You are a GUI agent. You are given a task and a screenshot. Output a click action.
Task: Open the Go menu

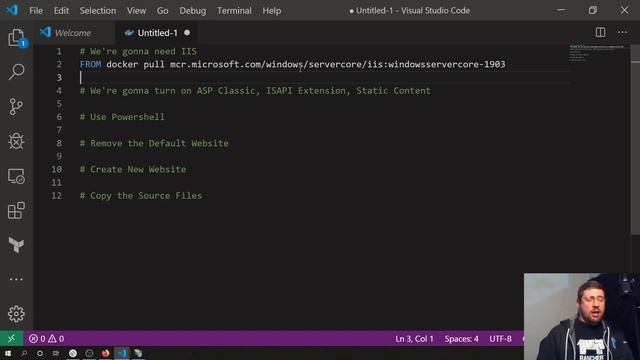[x=162, y=11]
